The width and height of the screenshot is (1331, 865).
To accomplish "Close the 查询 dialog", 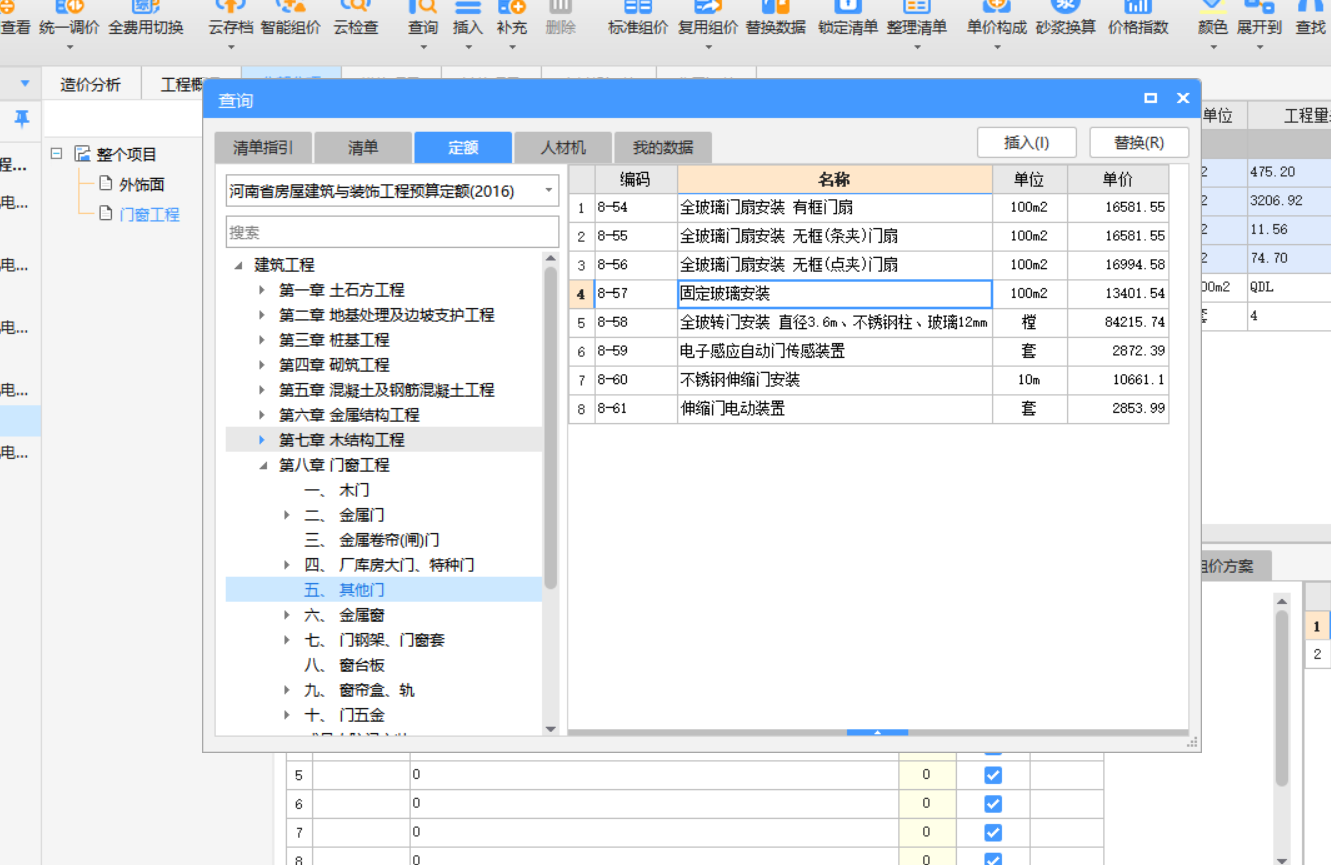I will tap(1183, 98).
